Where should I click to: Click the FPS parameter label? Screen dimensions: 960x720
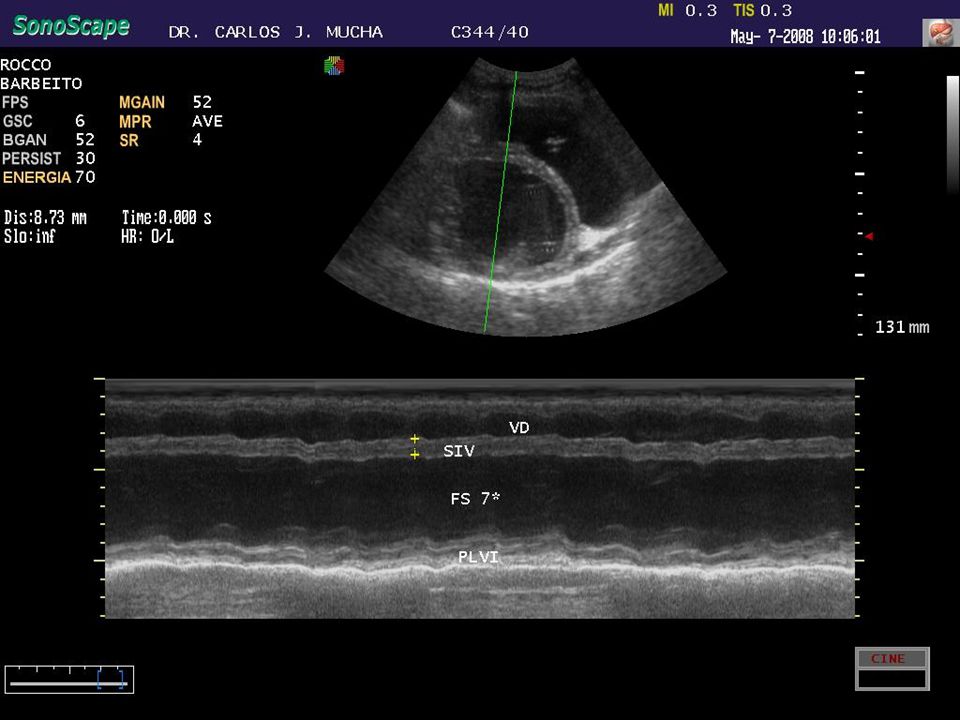[x=15, y=102]
